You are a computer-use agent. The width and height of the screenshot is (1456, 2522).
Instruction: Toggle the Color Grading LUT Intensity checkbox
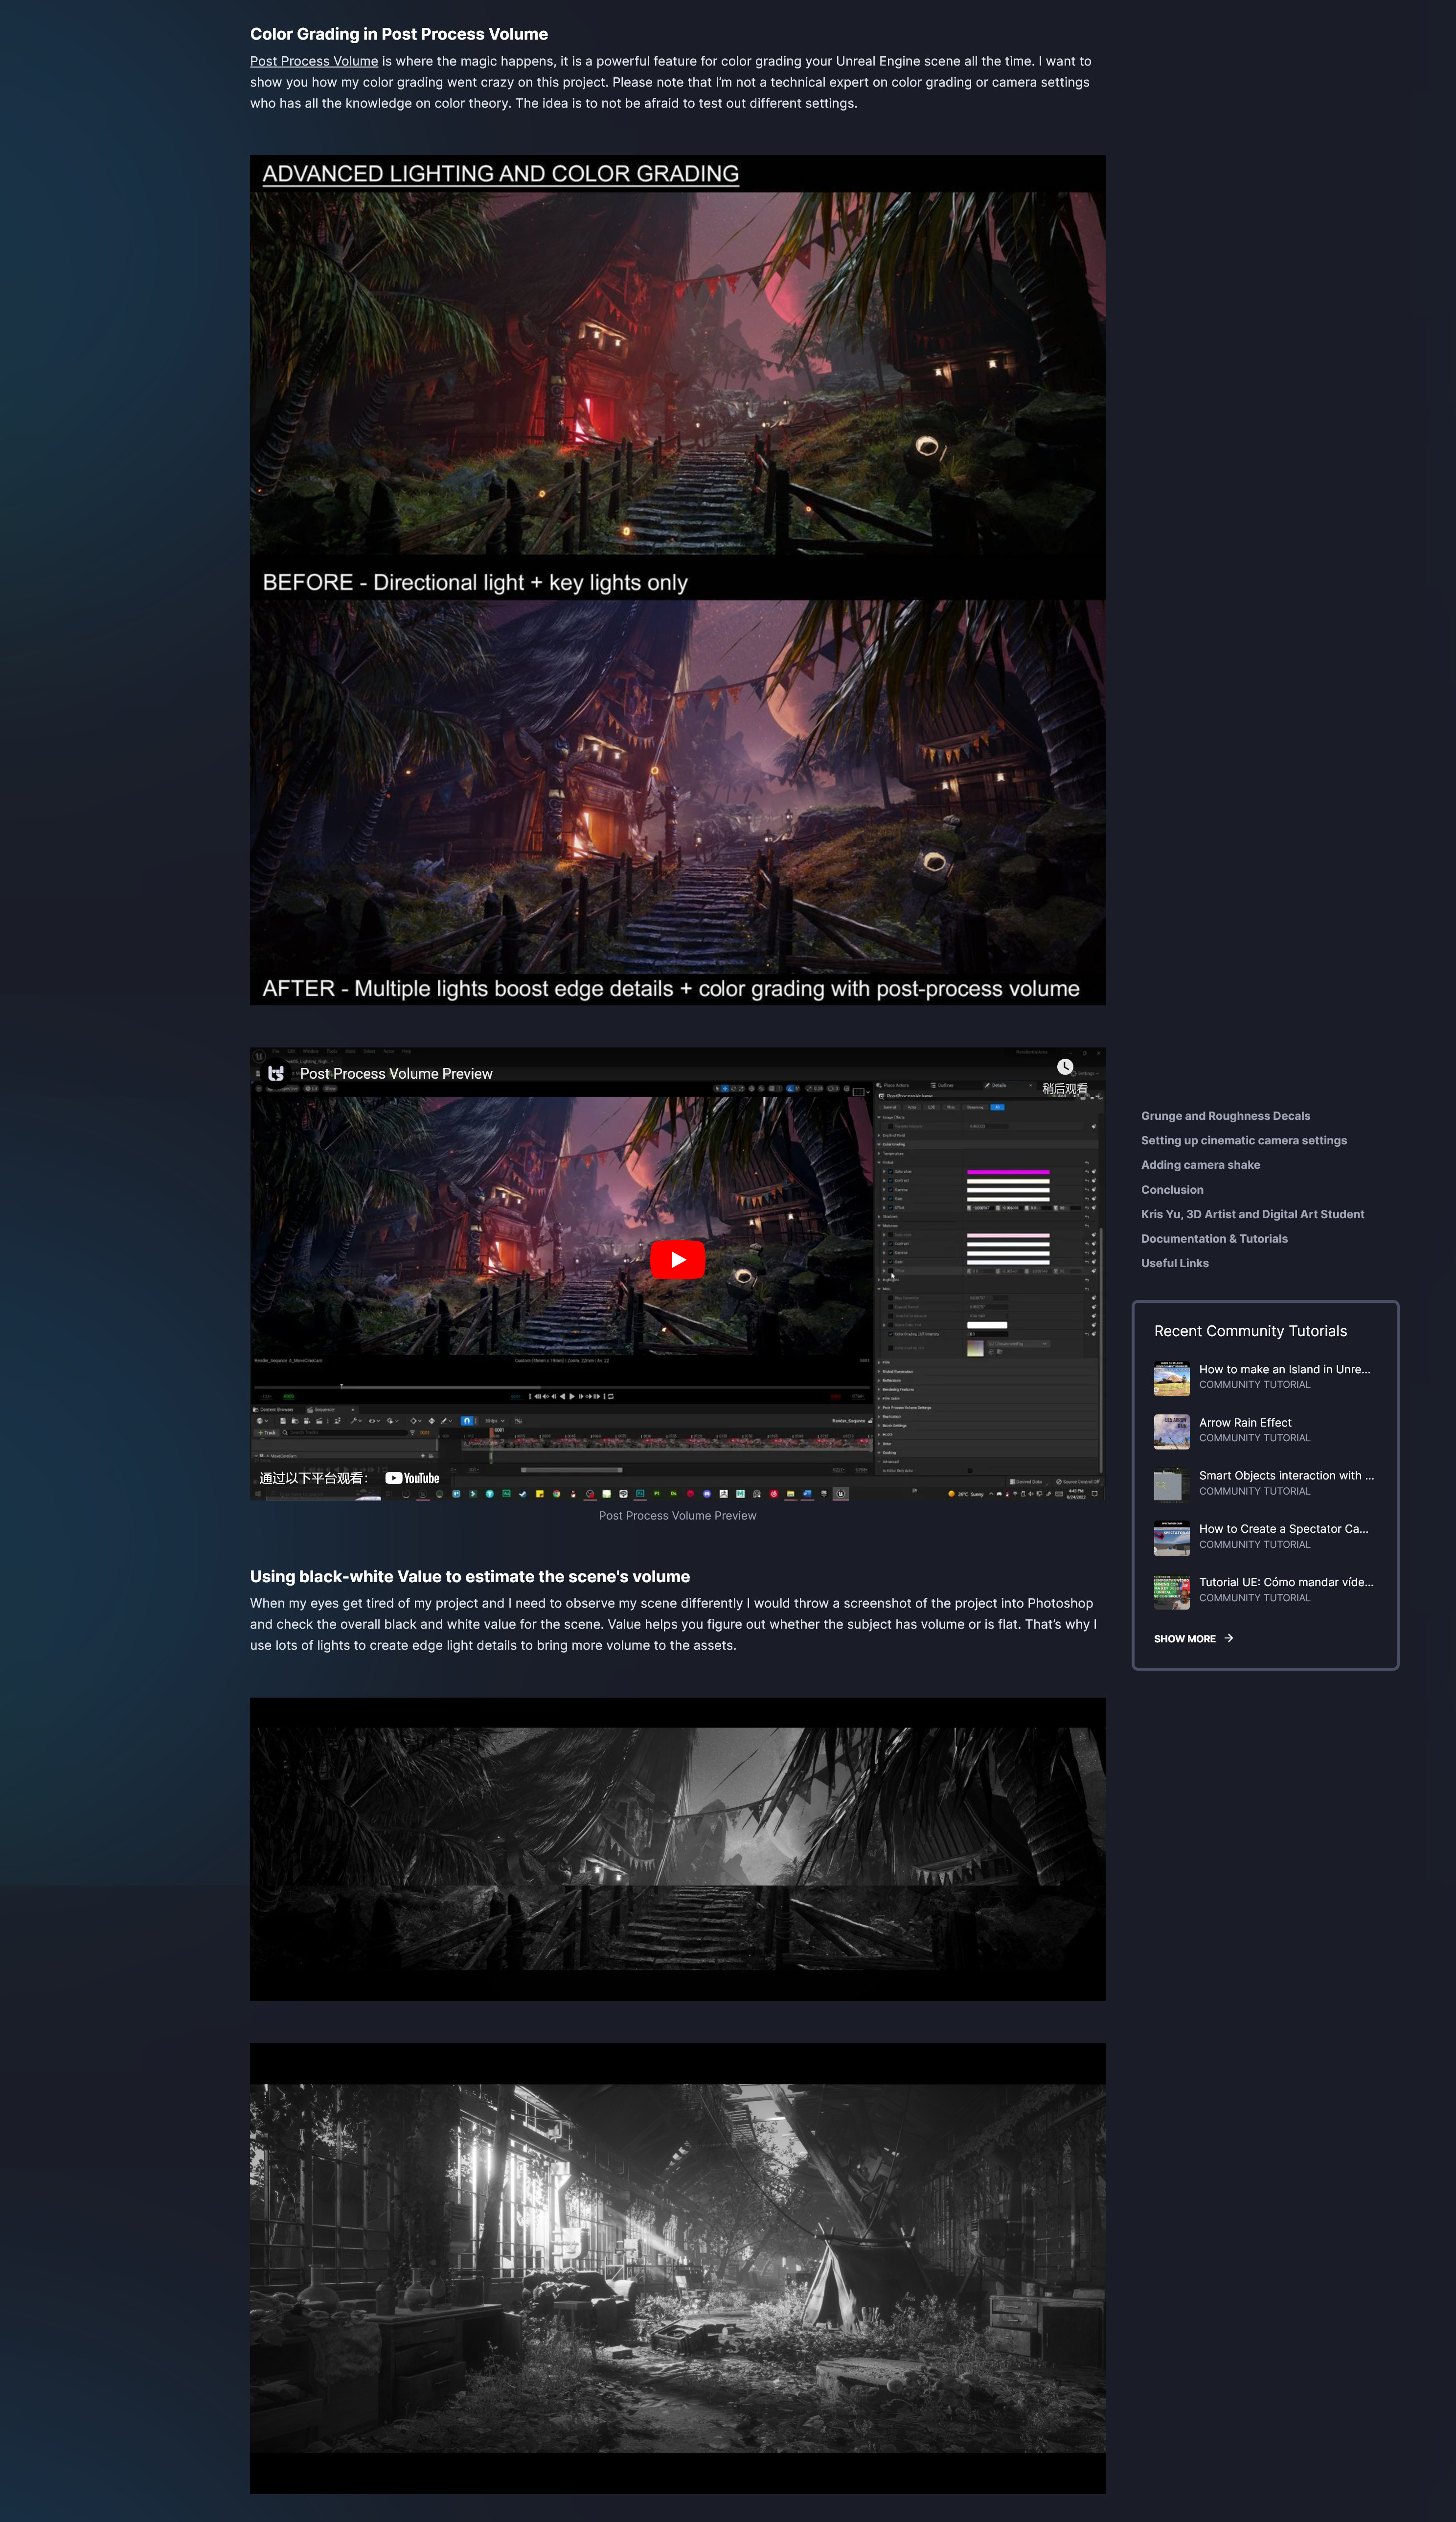click(890, 1334)
